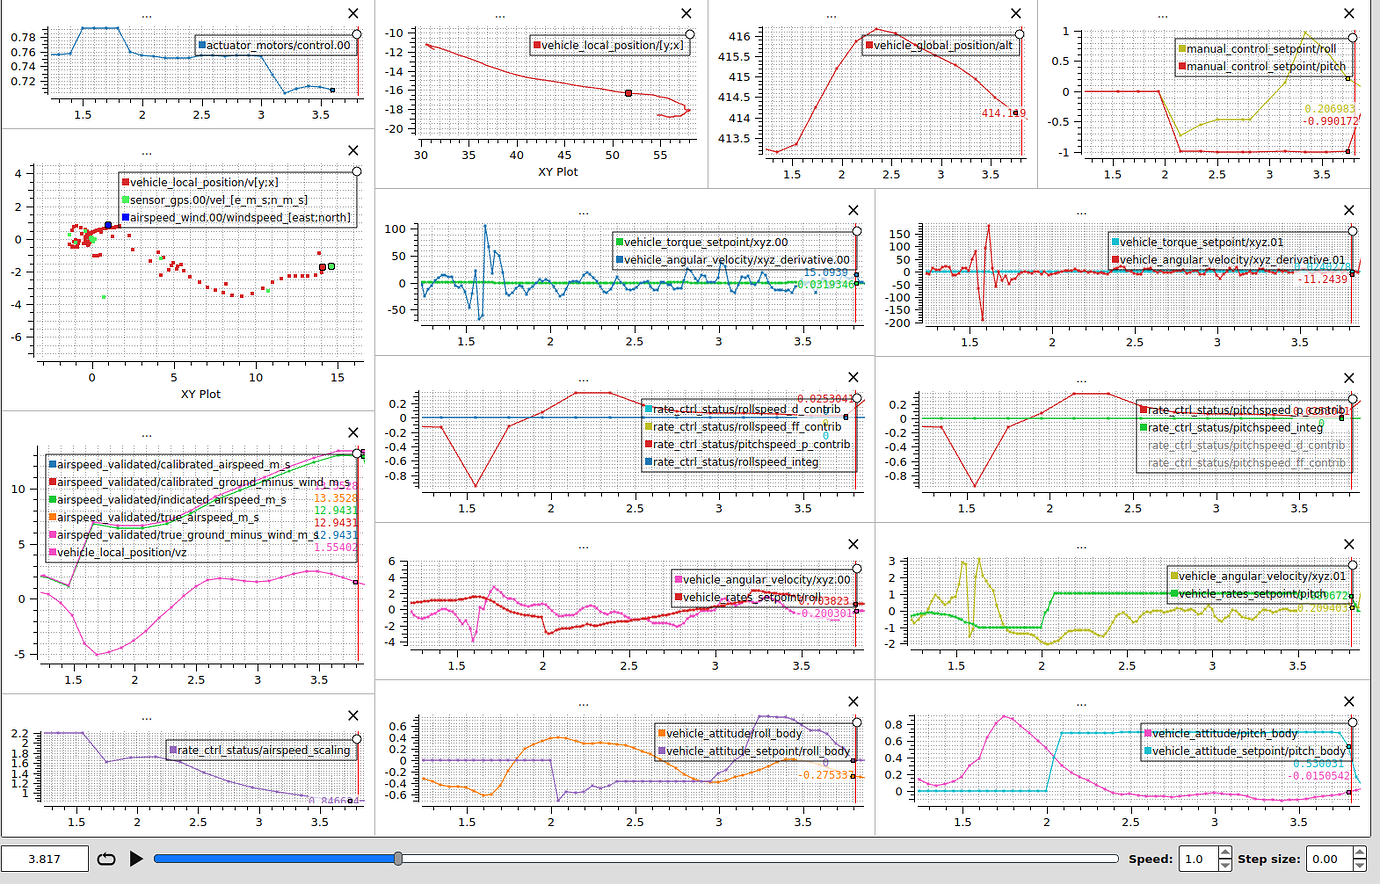Close the vehicle_torque_setpoint/xyz.01 plot

(x=1349, y=210)
